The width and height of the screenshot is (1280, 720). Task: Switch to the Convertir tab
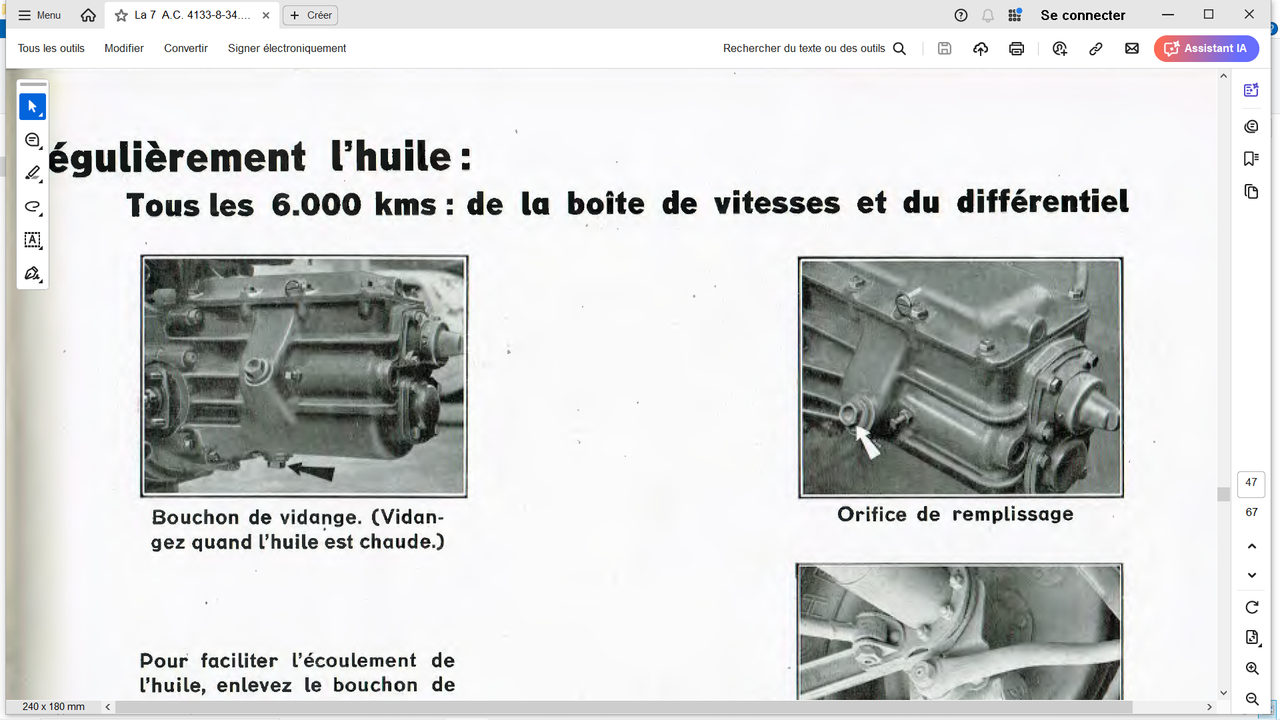[185, 48]
